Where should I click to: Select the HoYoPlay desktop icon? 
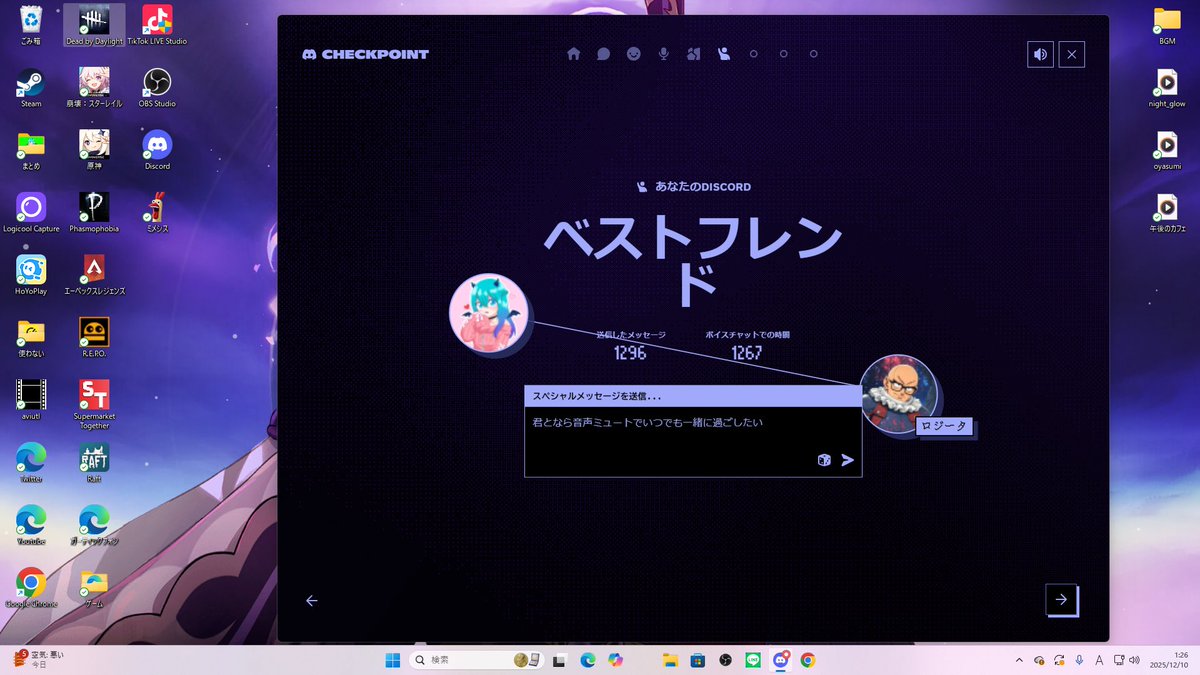pos(31,275)
